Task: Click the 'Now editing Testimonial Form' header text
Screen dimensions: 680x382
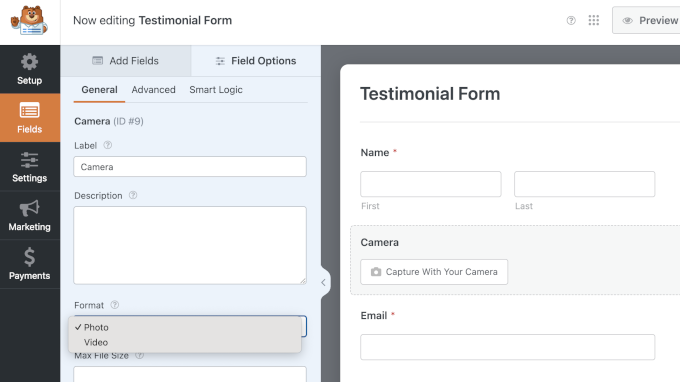Action: (x=153, y=20)
